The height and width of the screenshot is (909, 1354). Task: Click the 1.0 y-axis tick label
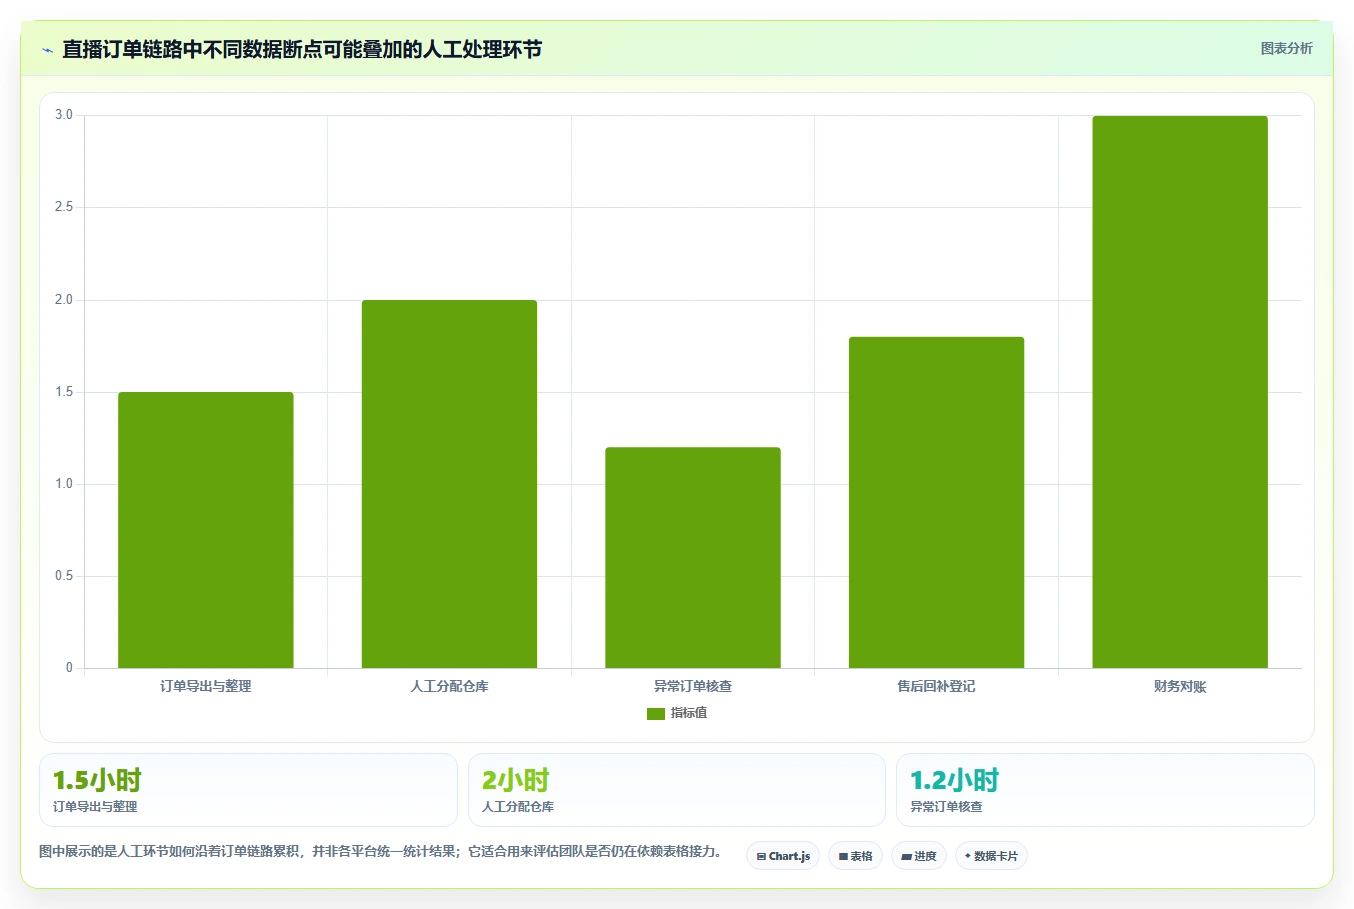[64, 484]
